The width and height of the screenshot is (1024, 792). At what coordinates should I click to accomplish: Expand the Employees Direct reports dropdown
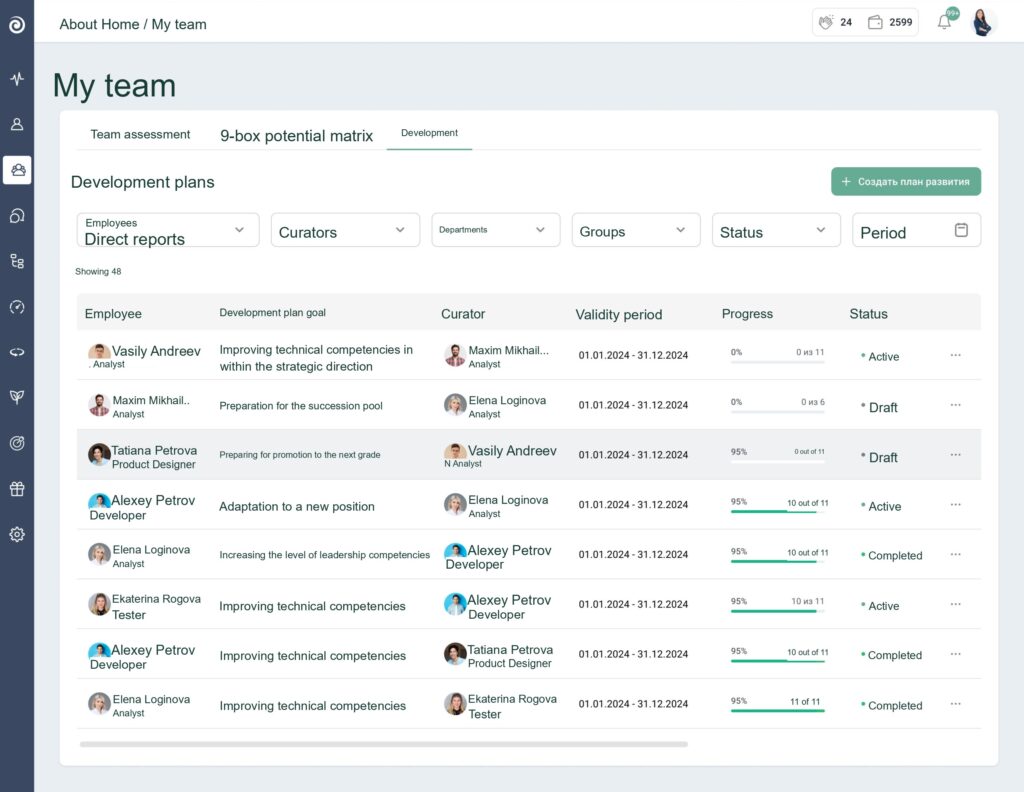coord(168,230)
